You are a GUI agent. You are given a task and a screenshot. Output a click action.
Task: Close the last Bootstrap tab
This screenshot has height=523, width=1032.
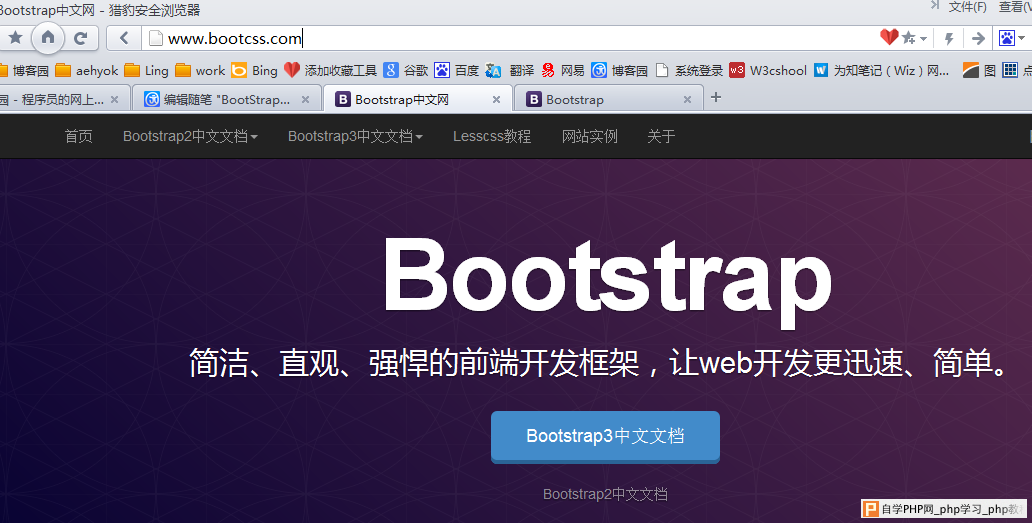pos(687,99)
